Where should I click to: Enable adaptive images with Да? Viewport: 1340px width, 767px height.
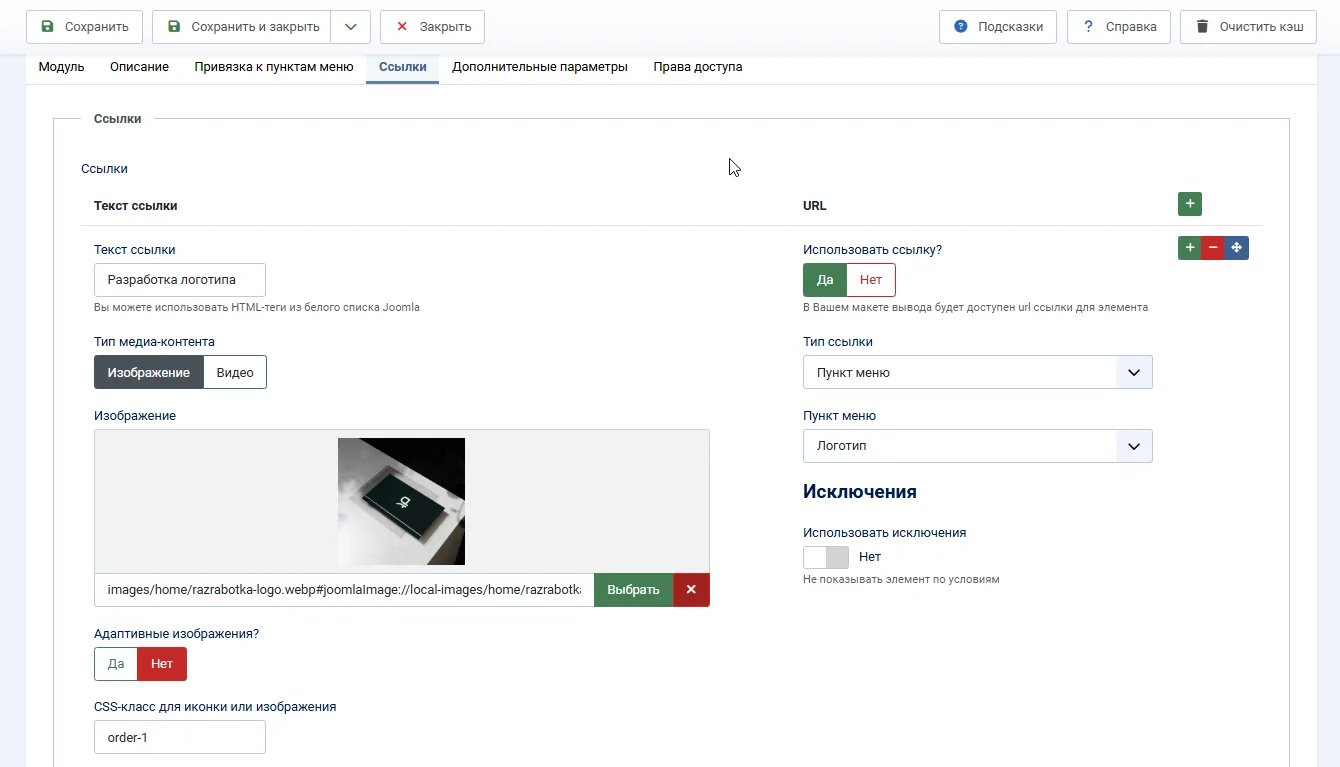(116, 664)
